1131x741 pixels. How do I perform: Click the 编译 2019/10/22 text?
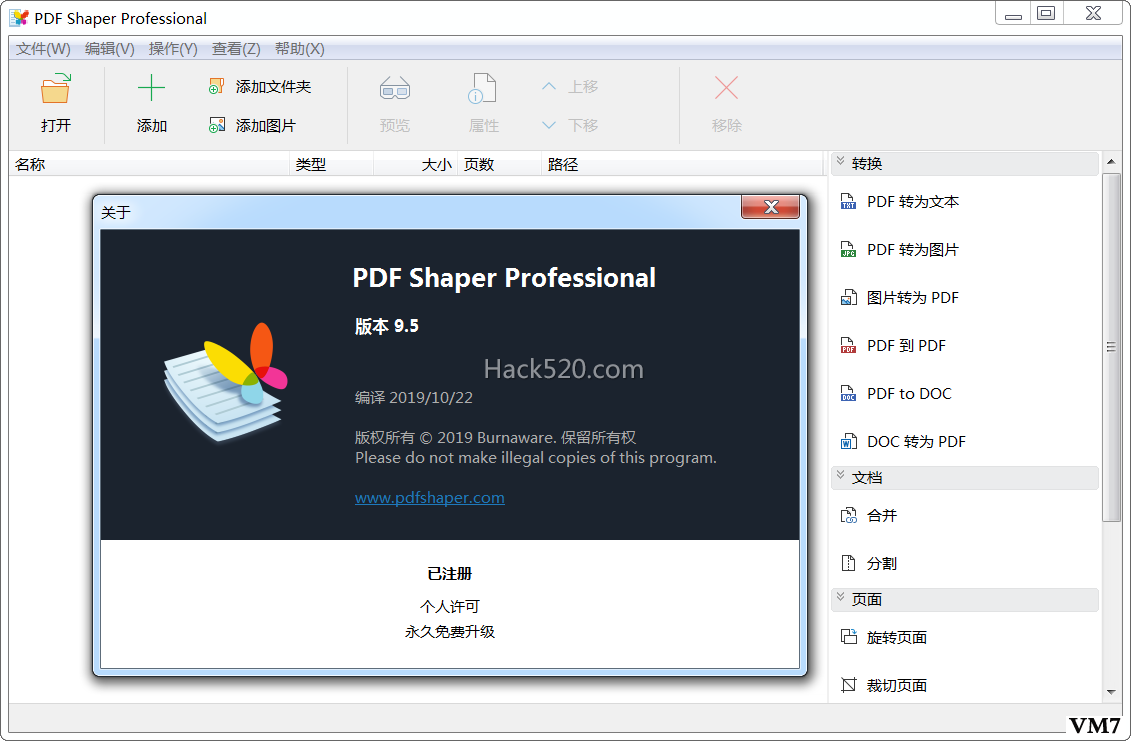coord(414,398)
